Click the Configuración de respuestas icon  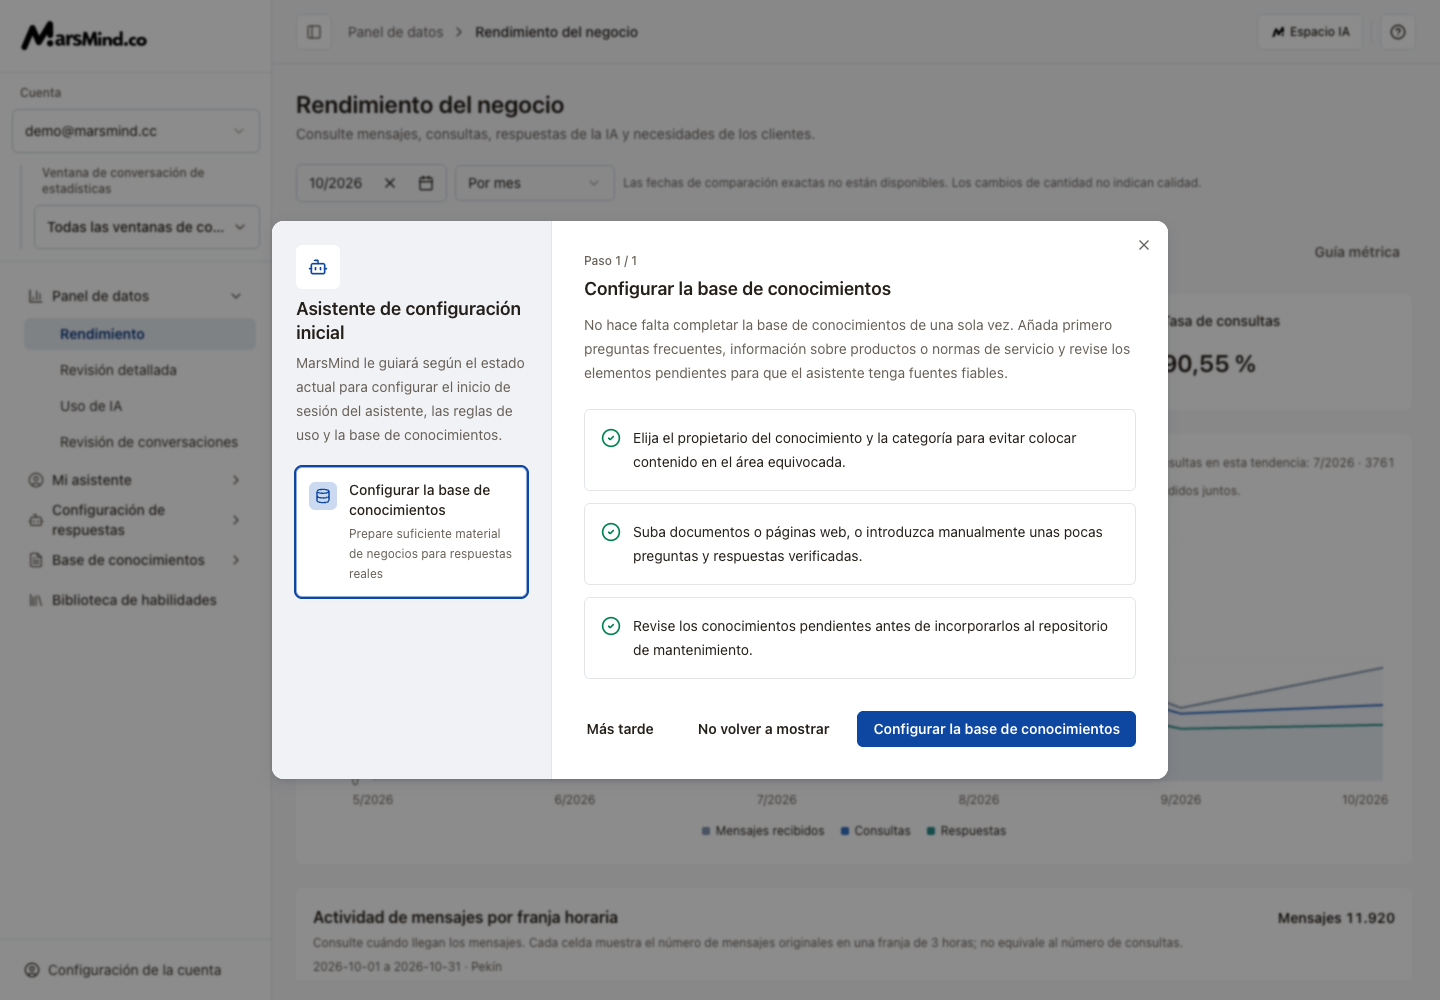[x=35, y=520]
